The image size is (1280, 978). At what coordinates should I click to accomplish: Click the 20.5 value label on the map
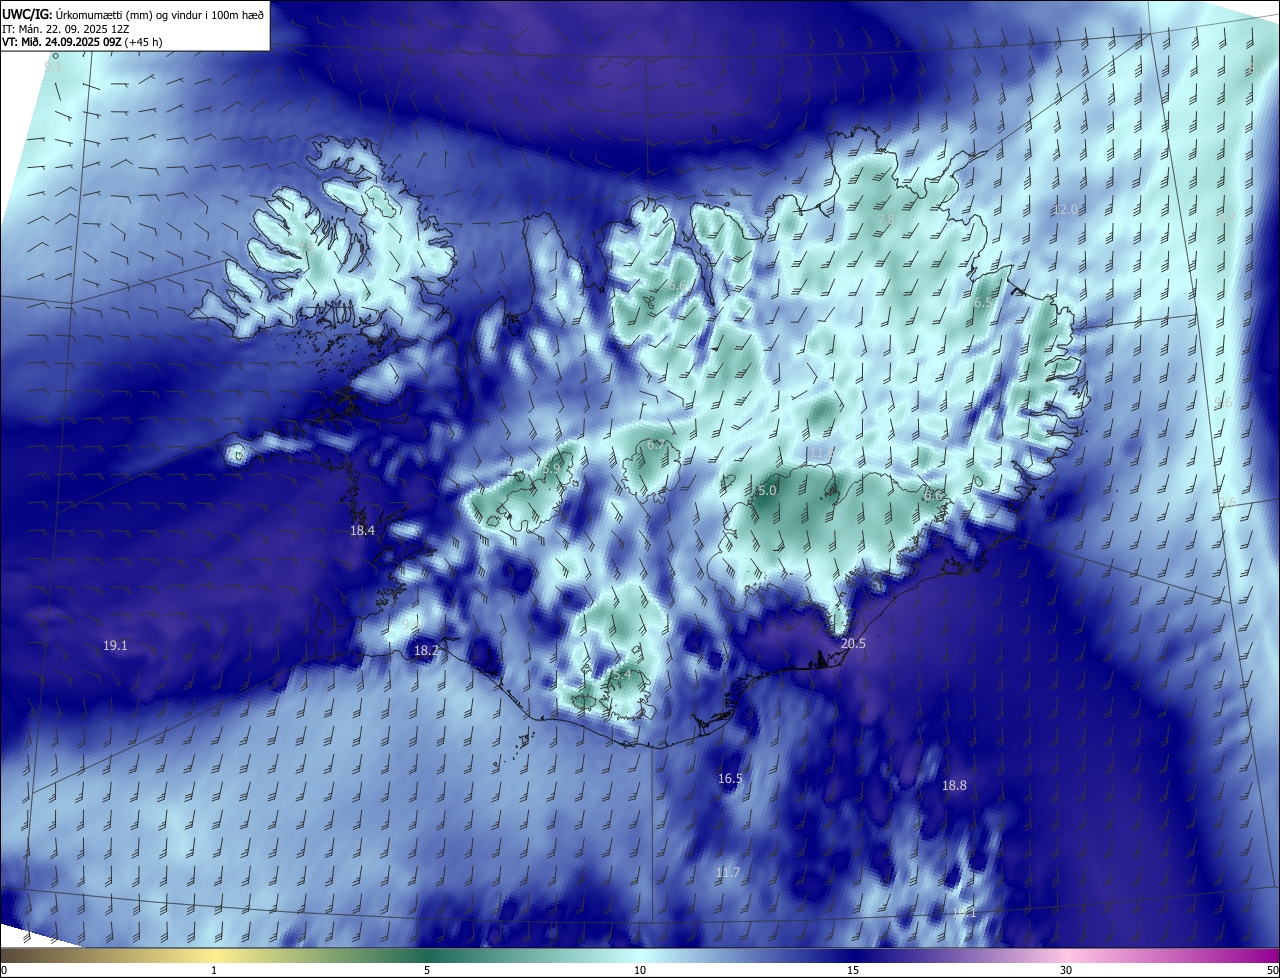pos(853,644)
